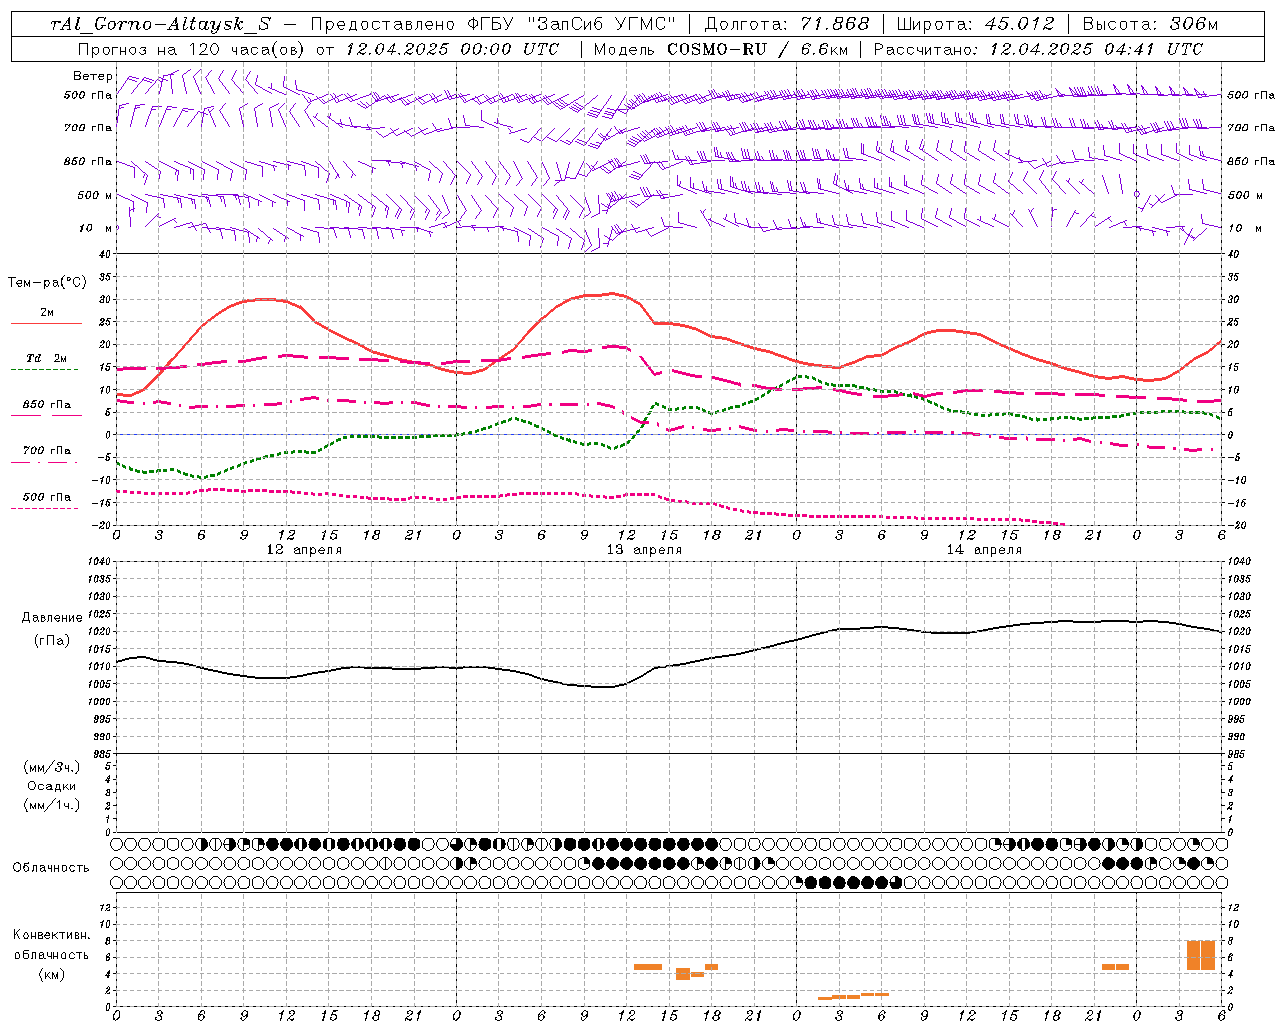
Task: Click the tall orange convective cloud bars
Action: point(1201,955)
